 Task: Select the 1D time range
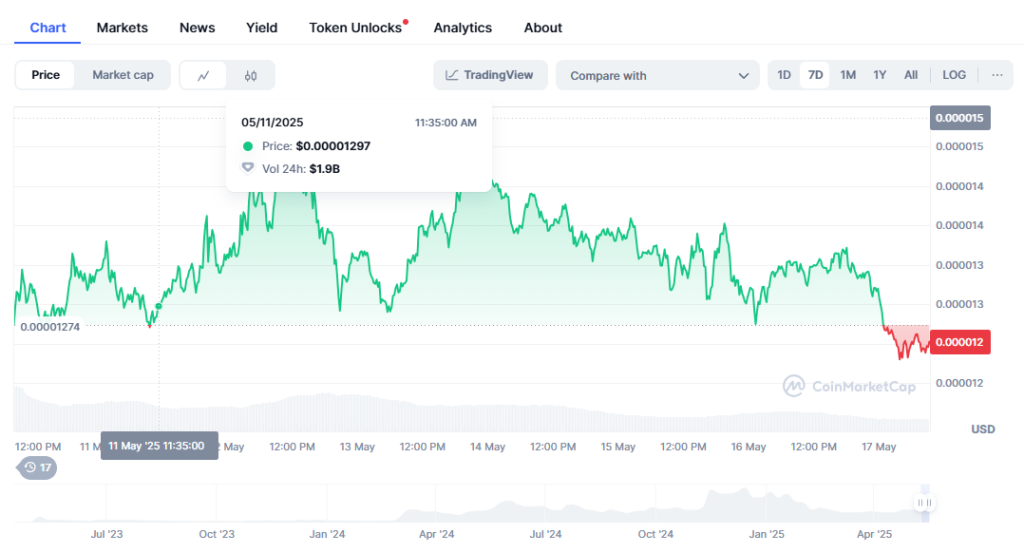click(784, 75)
